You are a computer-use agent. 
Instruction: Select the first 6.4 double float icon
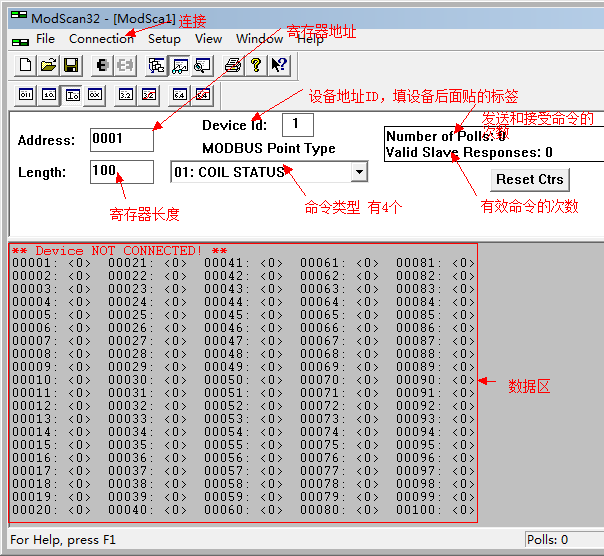(x=180, y=94)
